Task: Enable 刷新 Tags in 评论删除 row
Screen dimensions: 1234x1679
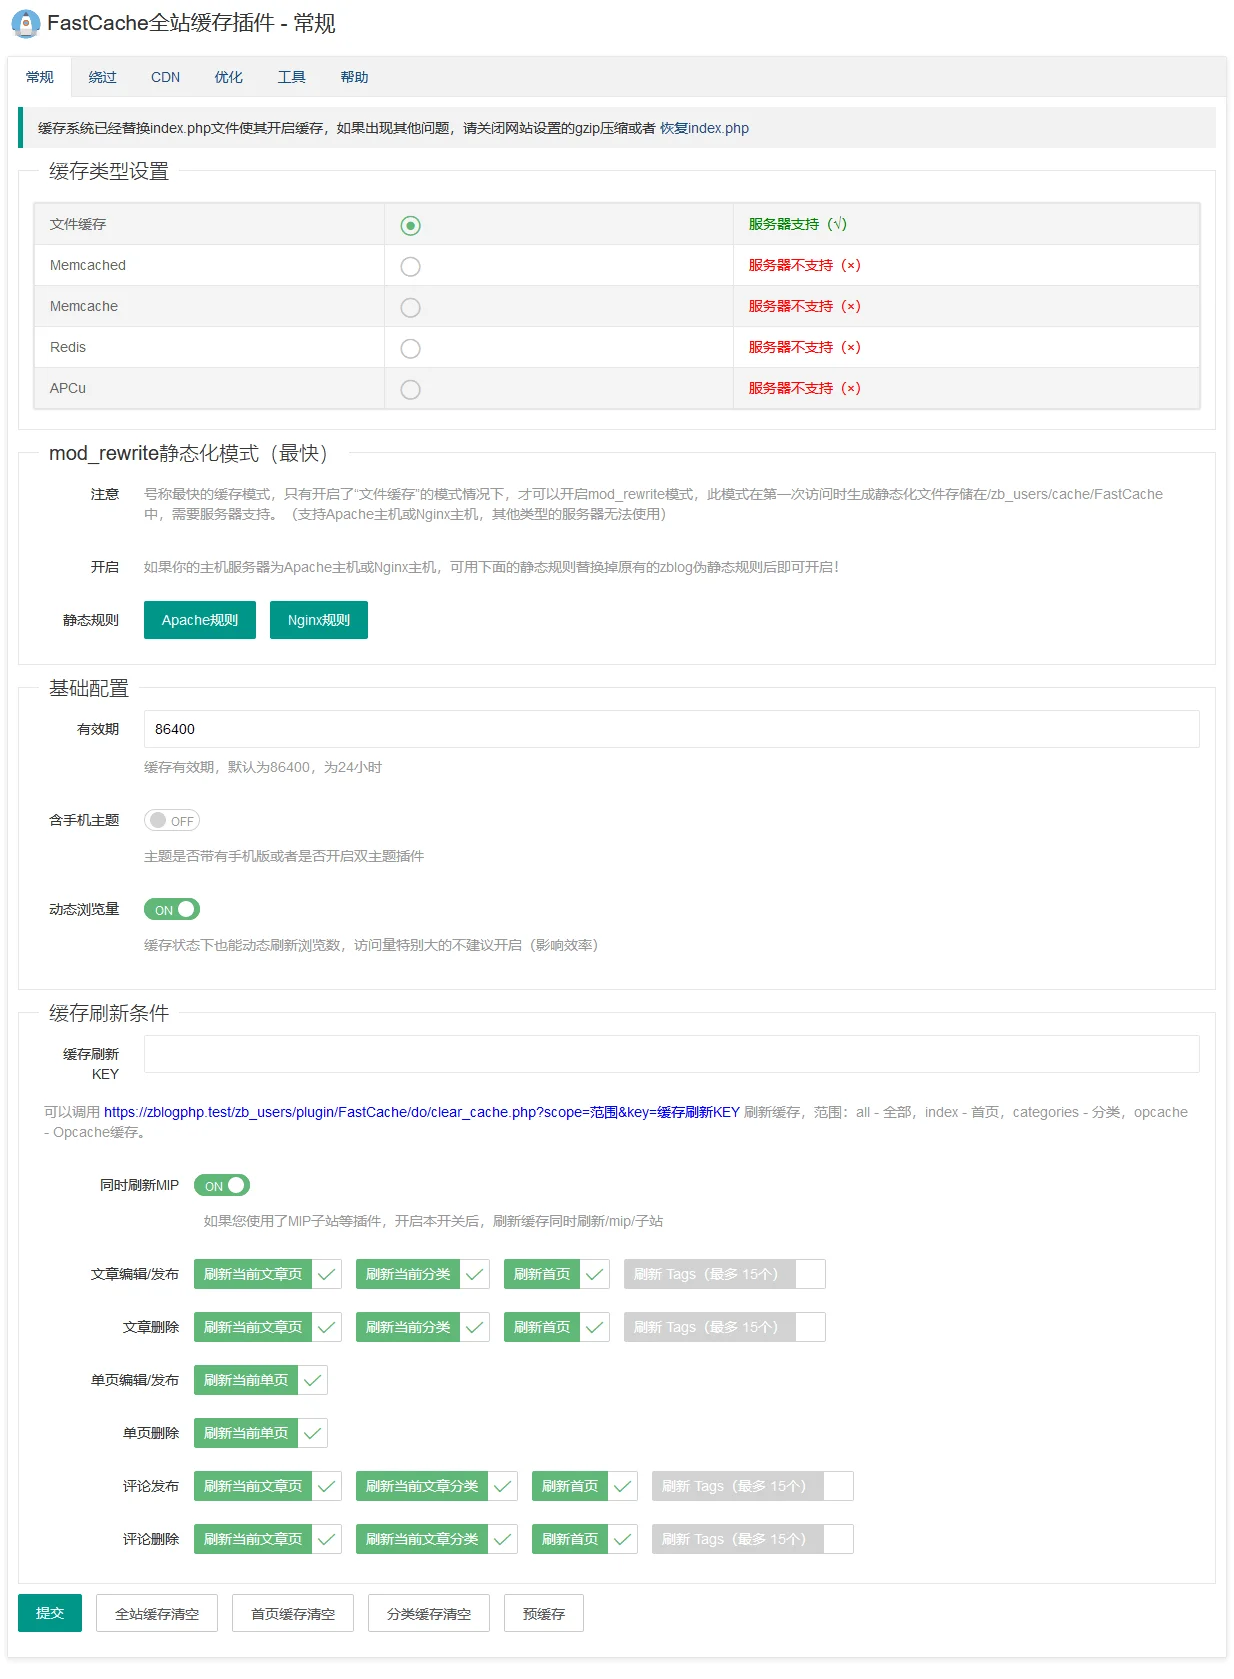Action: 753,1539
